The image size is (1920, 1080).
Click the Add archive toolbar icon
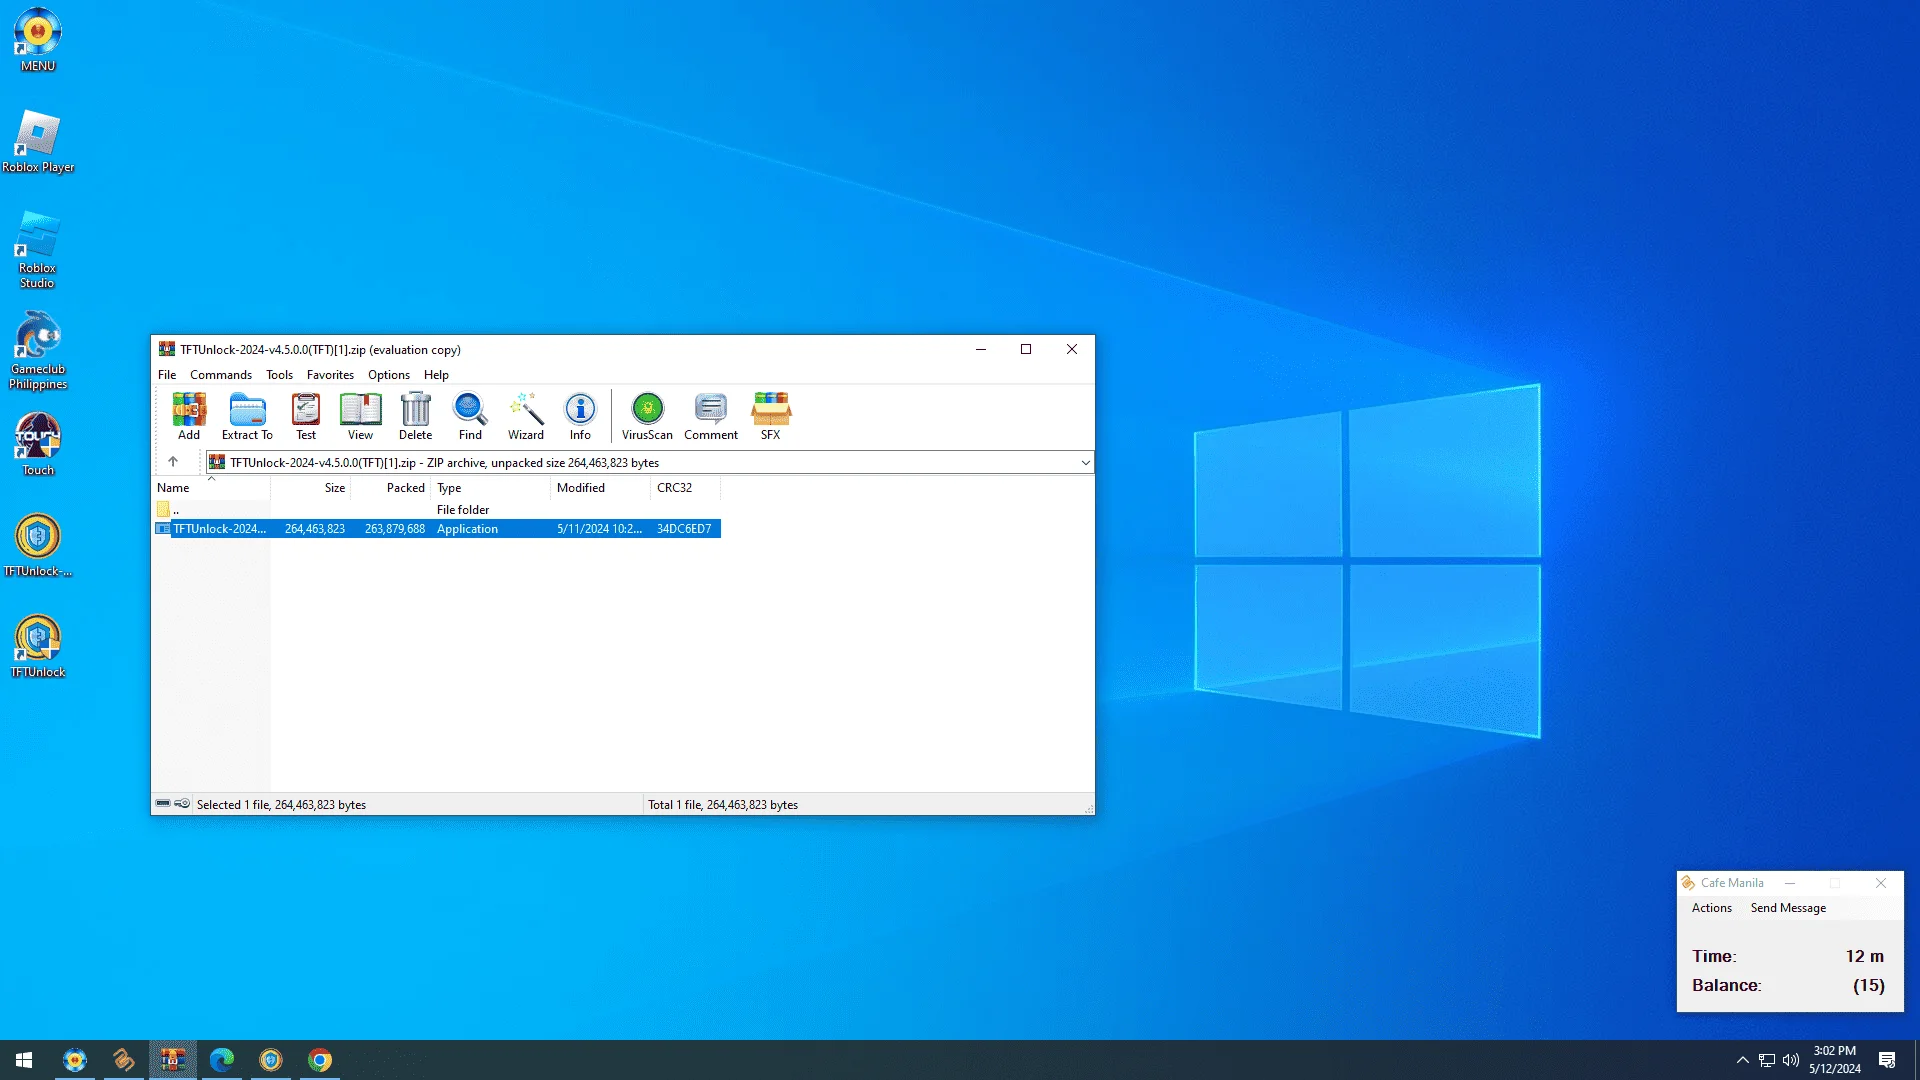[189, 416]
